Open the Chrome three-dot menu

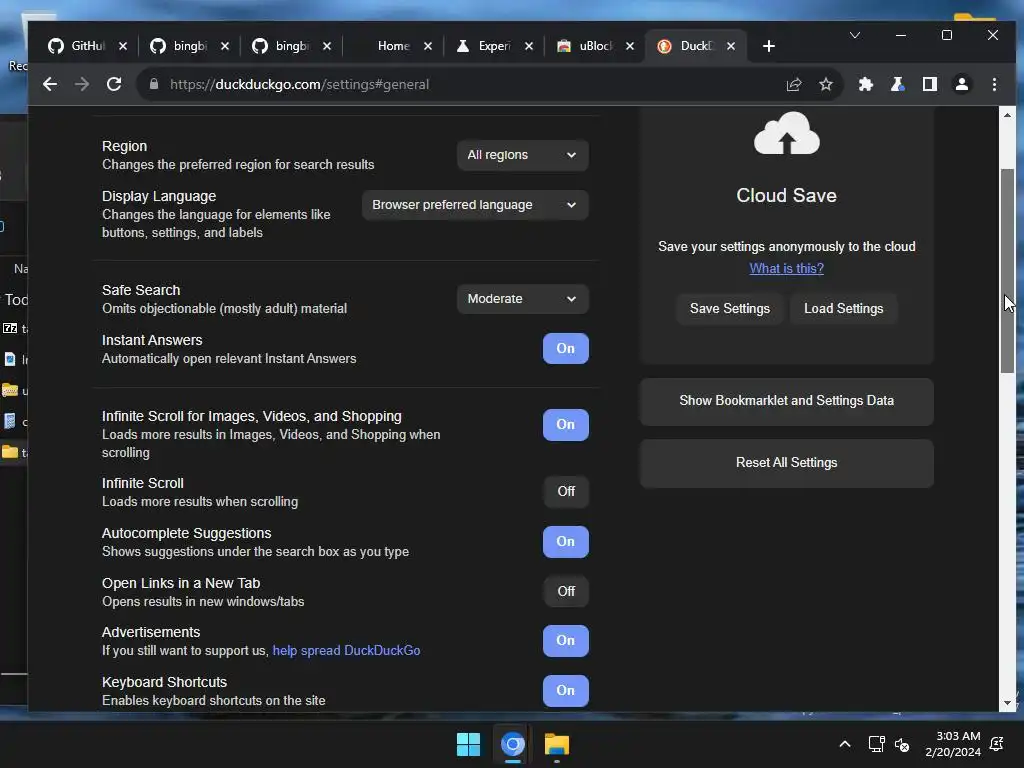pyautogui.click(x=994, y=84)
